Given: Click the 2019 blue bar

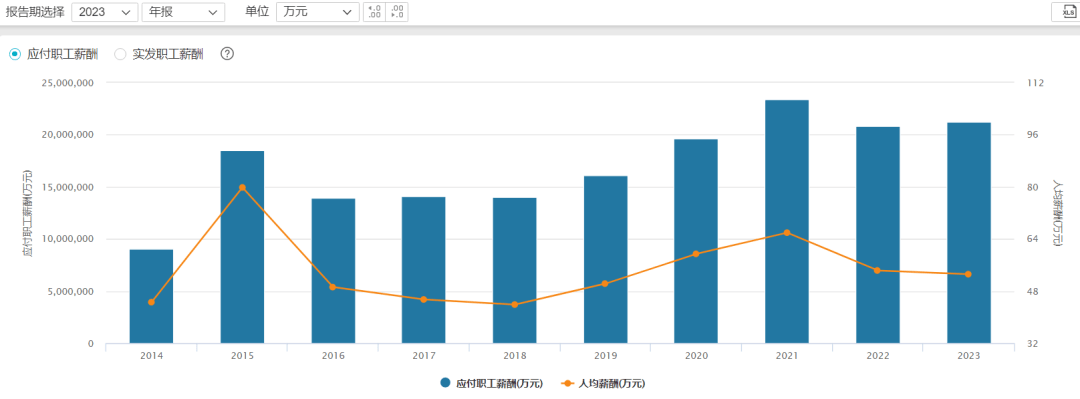Looking at the screenshot, I should pos(605,260).
